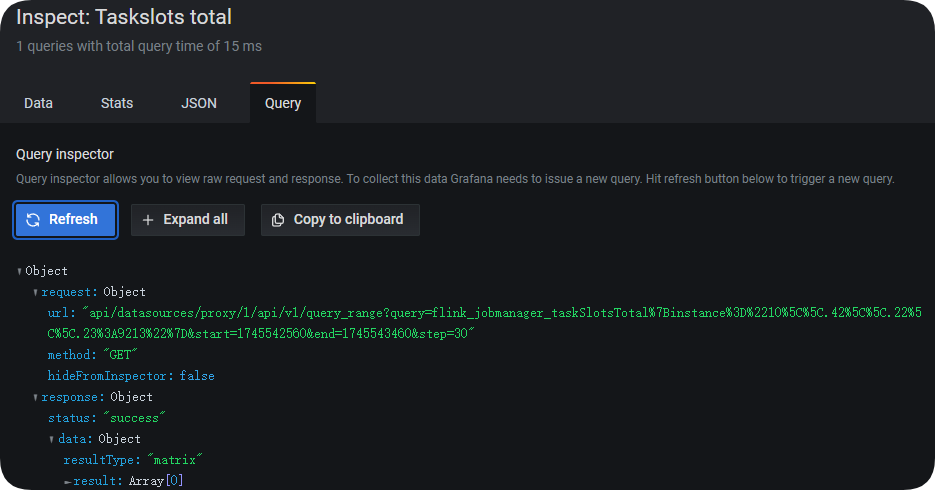Click the Refresh button

click(66, 220)
